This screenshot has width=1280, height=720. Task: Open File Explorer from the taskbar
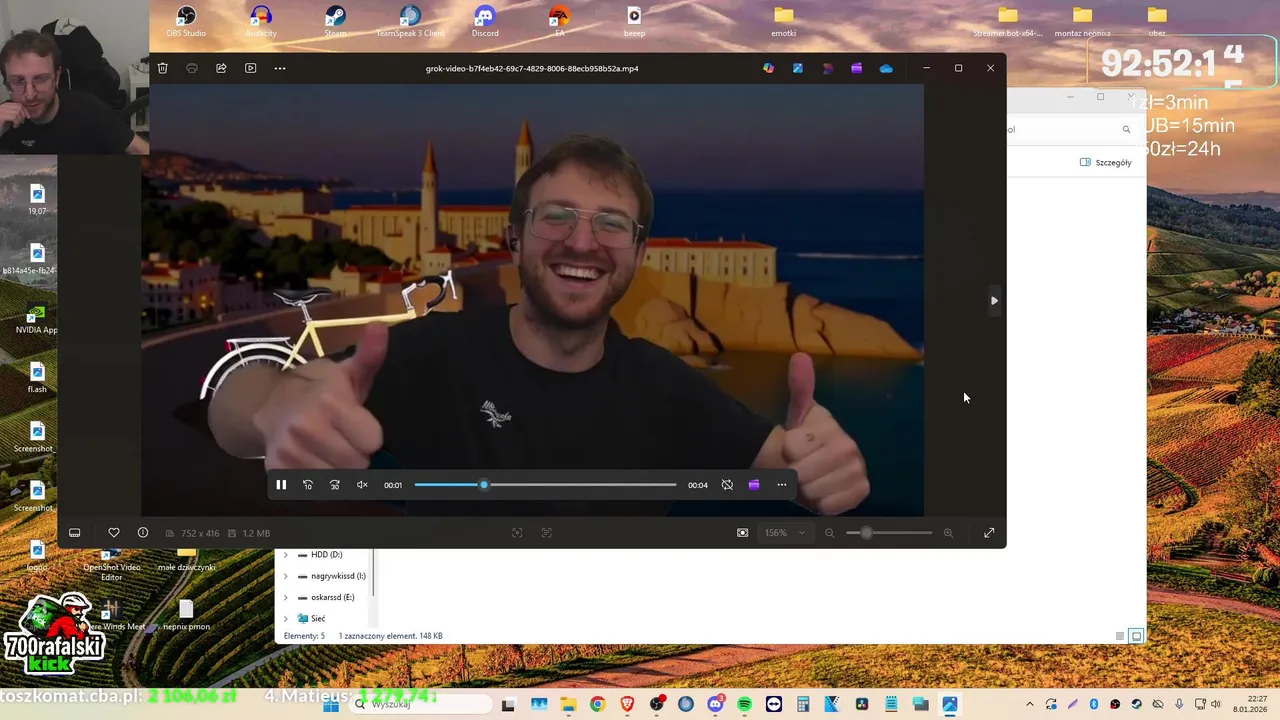pyautogui.click(x=568, y=704)
